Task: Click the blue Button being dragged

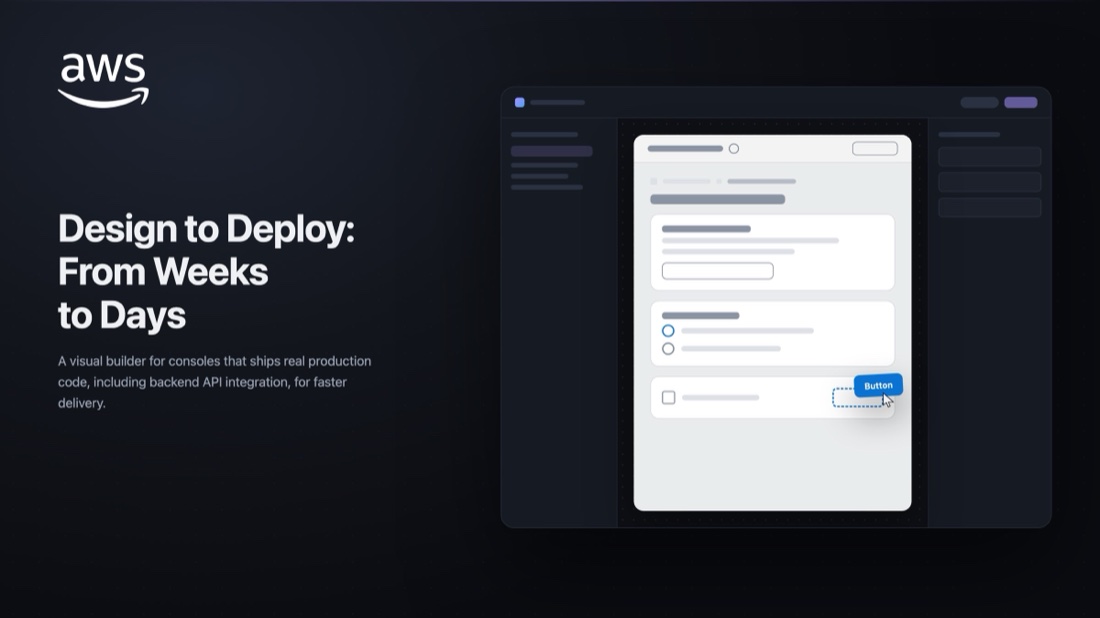Action: (x=878, y=385)
